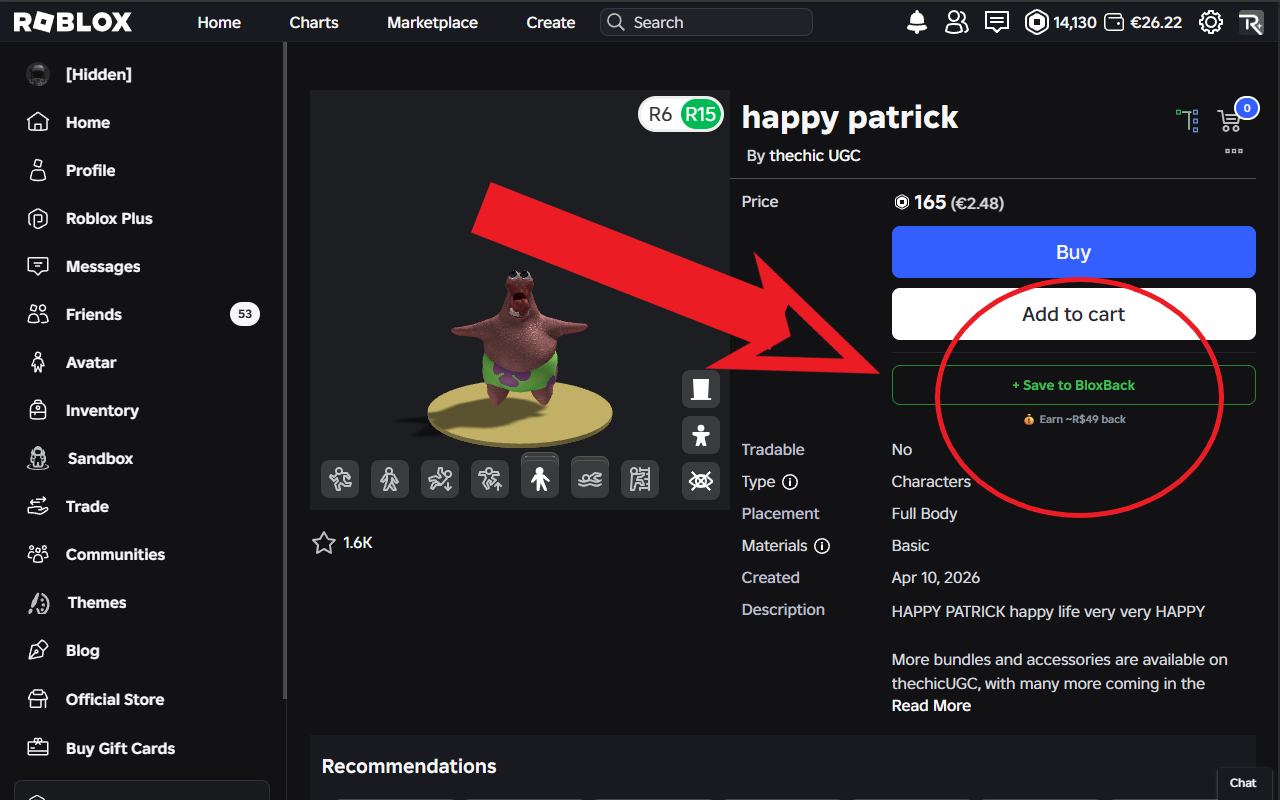Click the Search input field

pyautogui.click(x=706, y=22)
